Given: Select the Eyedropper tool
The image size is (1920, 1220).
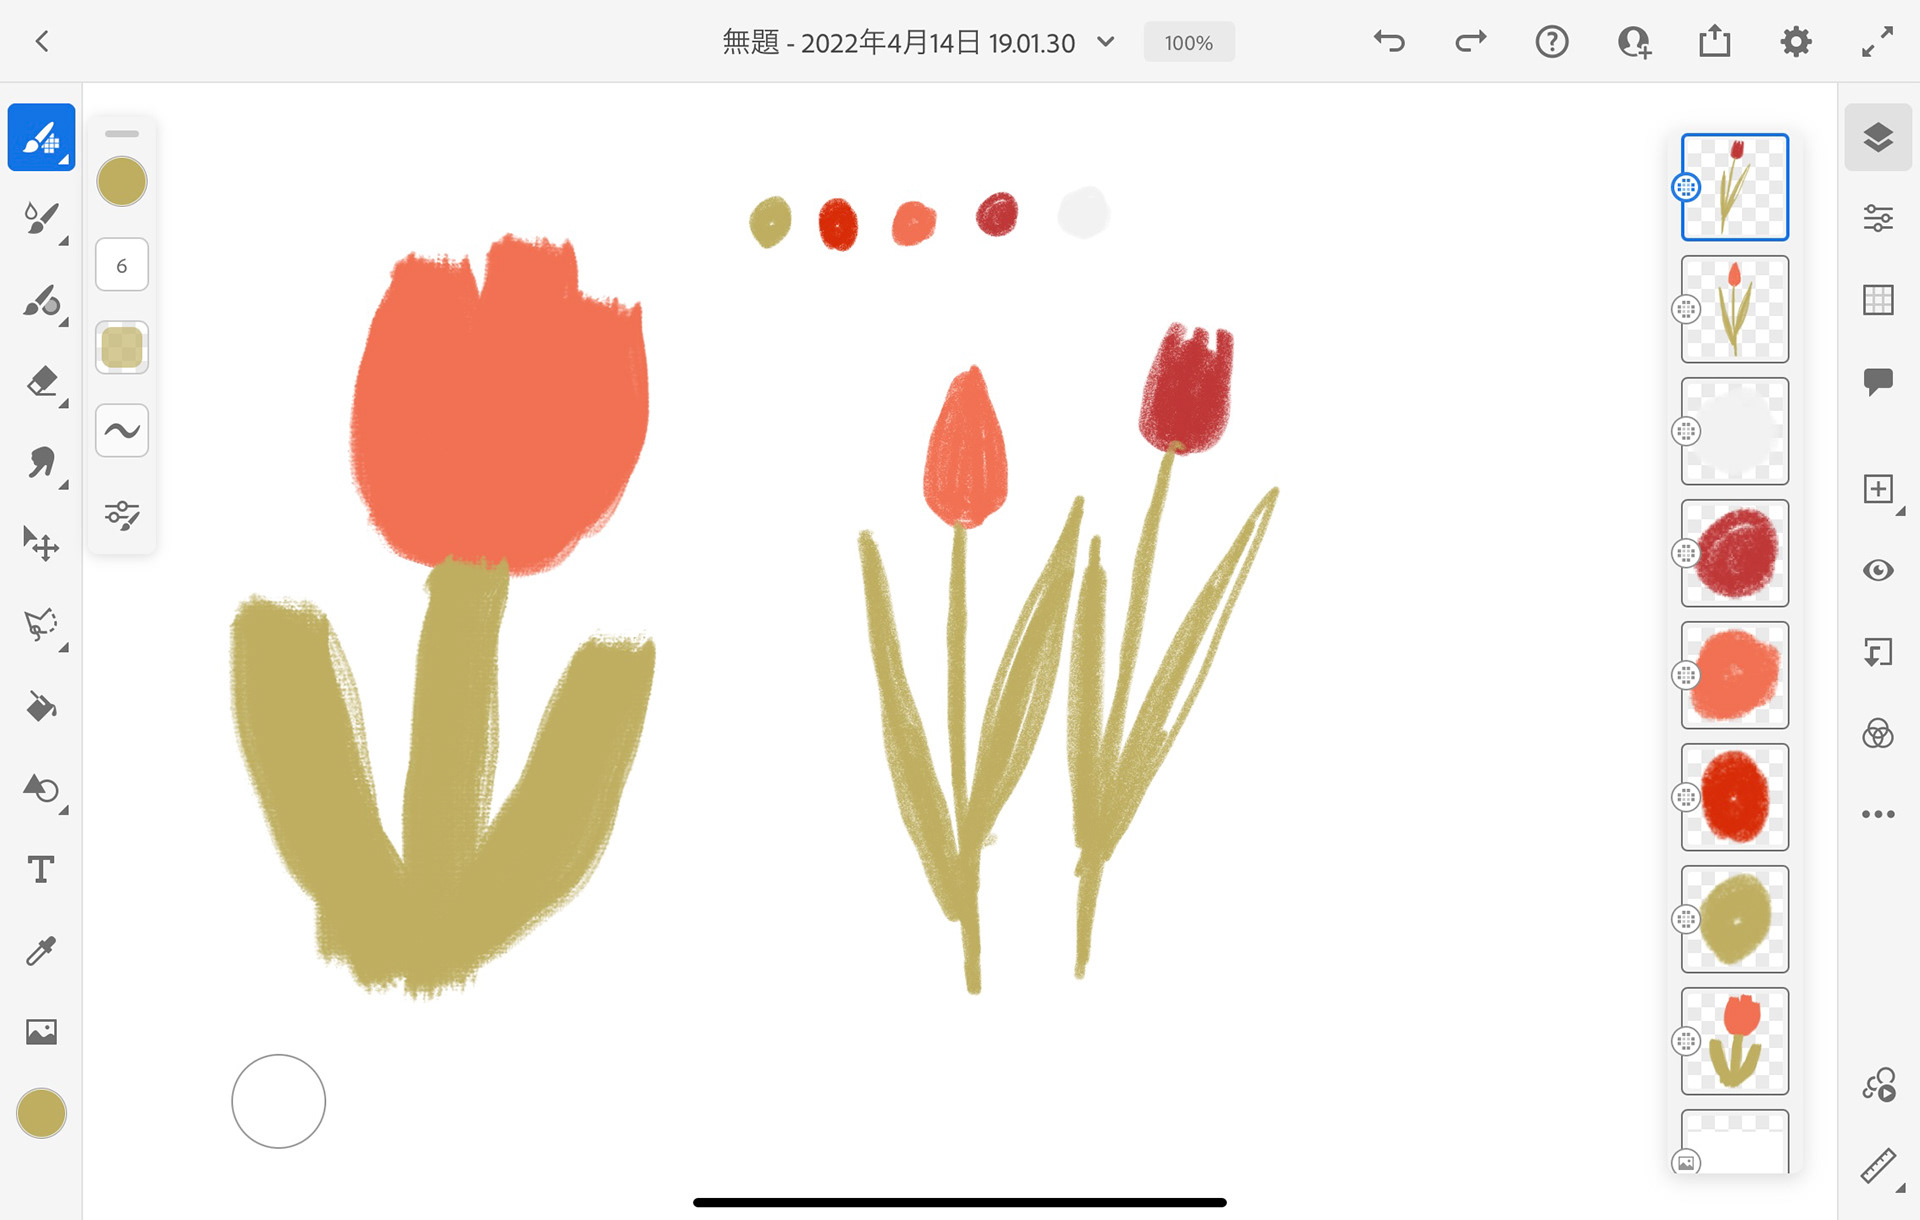Looking at the screenshot, I should point(42,951).
